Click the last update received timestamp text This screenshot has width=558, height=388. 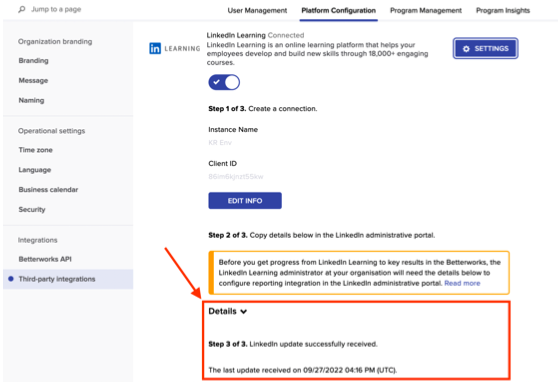[x=303, y=370]
